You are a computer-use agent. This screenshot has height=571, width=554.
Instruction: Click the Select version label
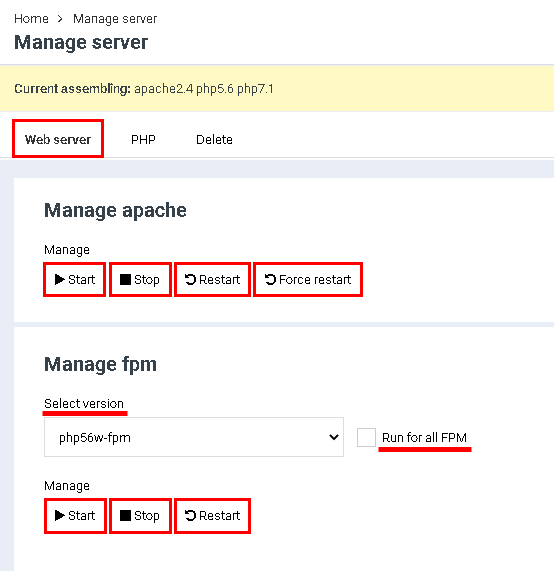[84, 403]
